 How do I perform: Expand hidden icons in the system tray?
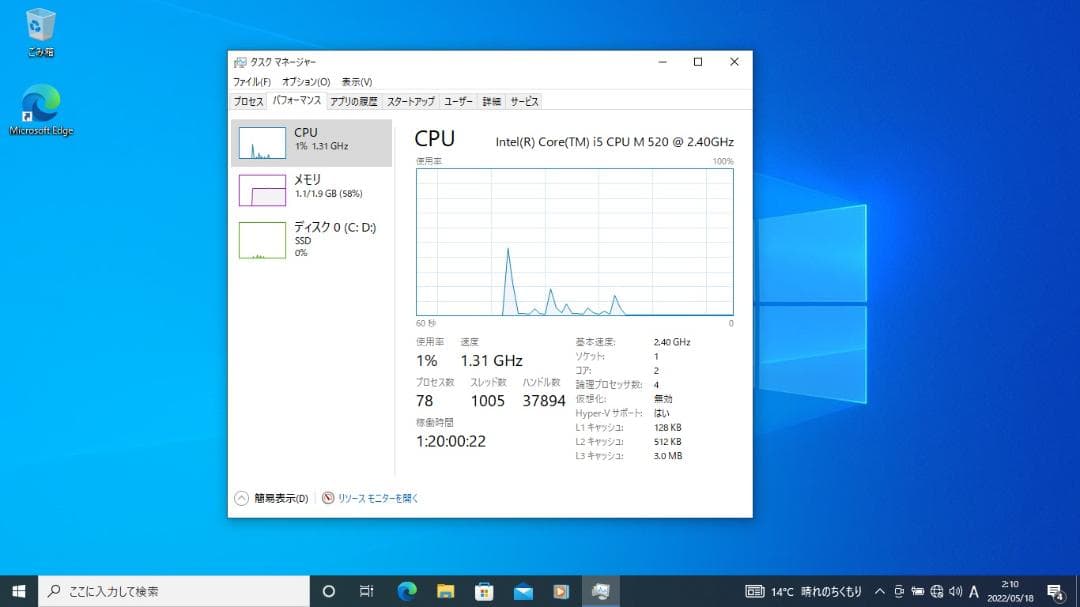coord(880,591)
